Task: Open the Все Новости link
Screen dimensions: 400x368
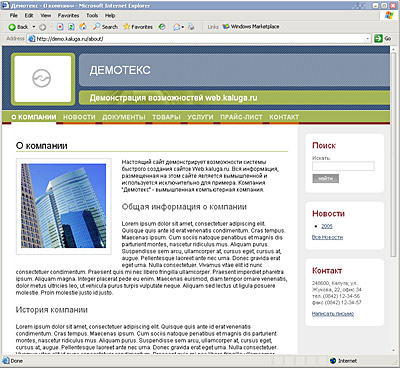Action: click(327, 237)
